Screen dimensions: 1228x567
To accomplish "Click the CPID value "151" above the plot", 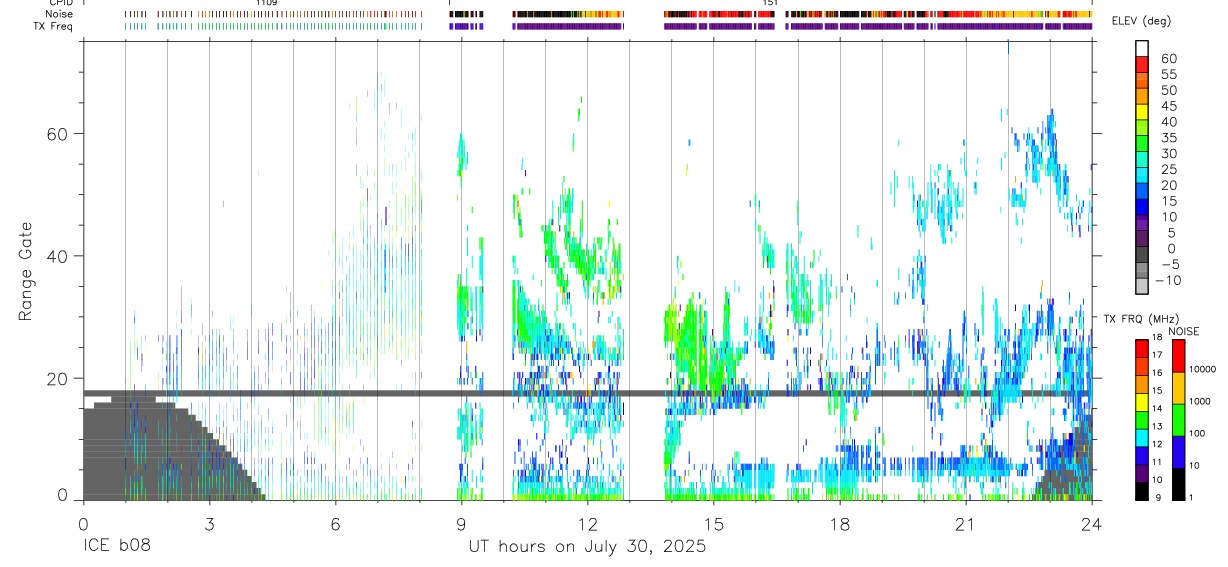I will 770,3.
